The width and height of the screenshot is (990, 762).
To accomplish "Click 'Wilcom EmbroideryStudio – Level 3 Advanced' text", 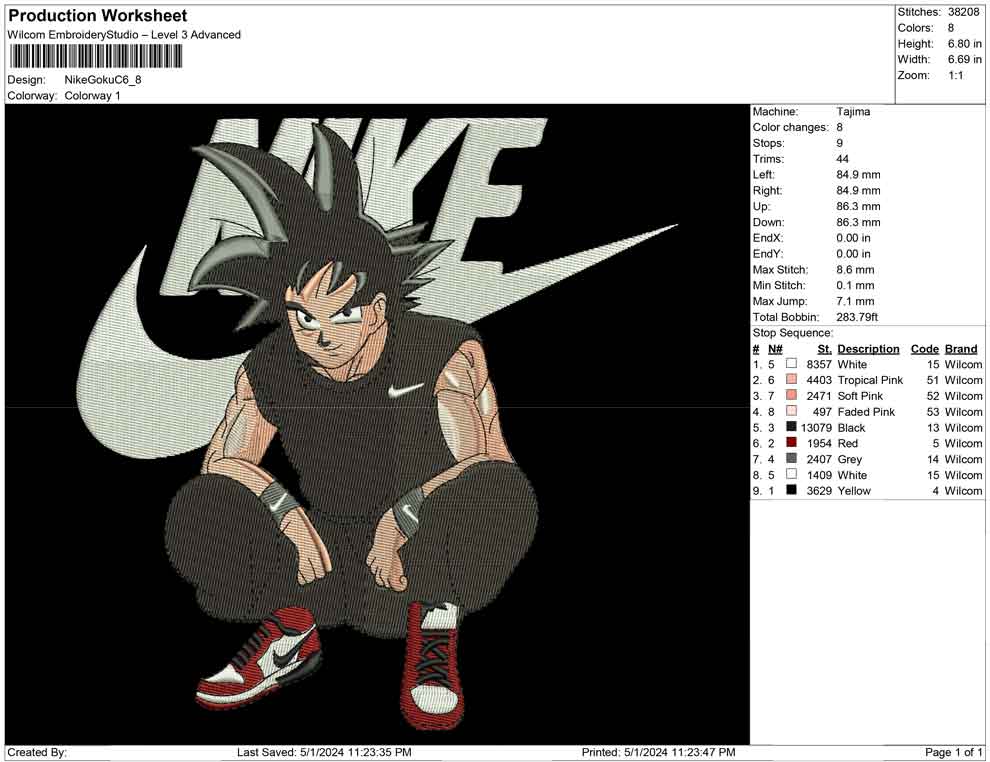I will pyautogui.click(x=124, y=35).
